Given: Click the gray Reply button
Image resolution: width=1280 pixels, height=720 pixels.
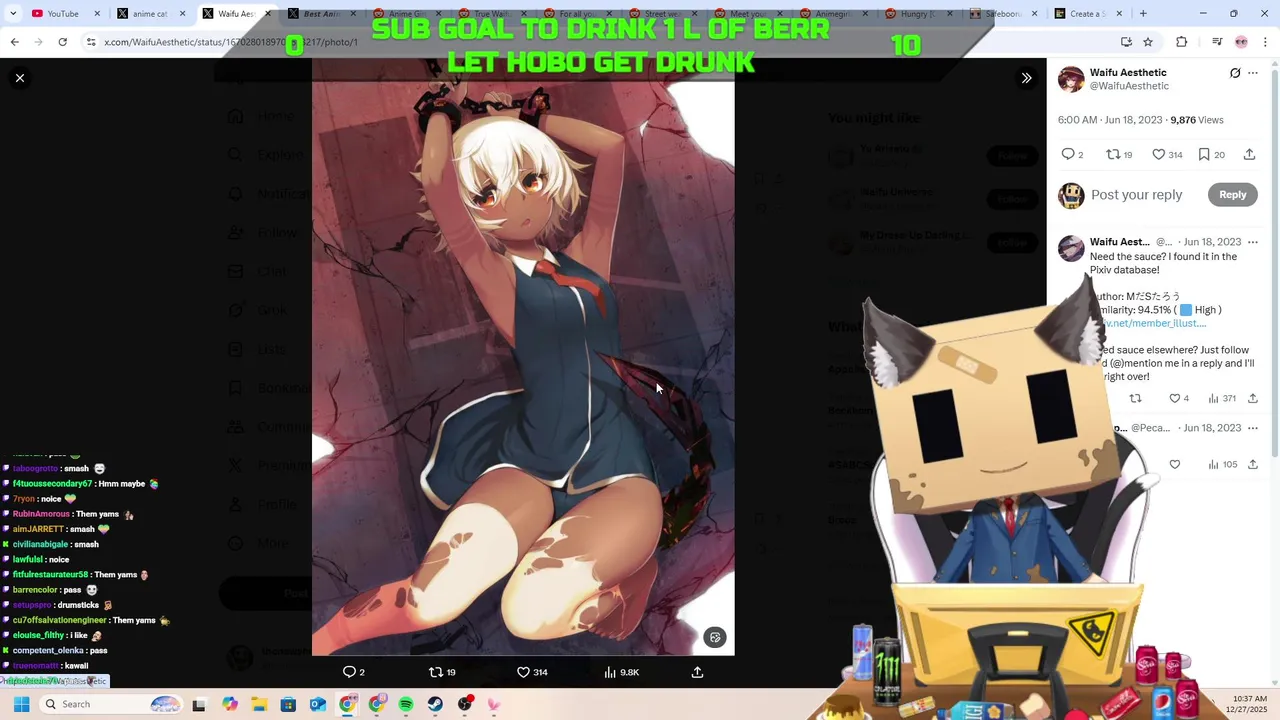Looking at the screenshot, I should click(1232, 195).
